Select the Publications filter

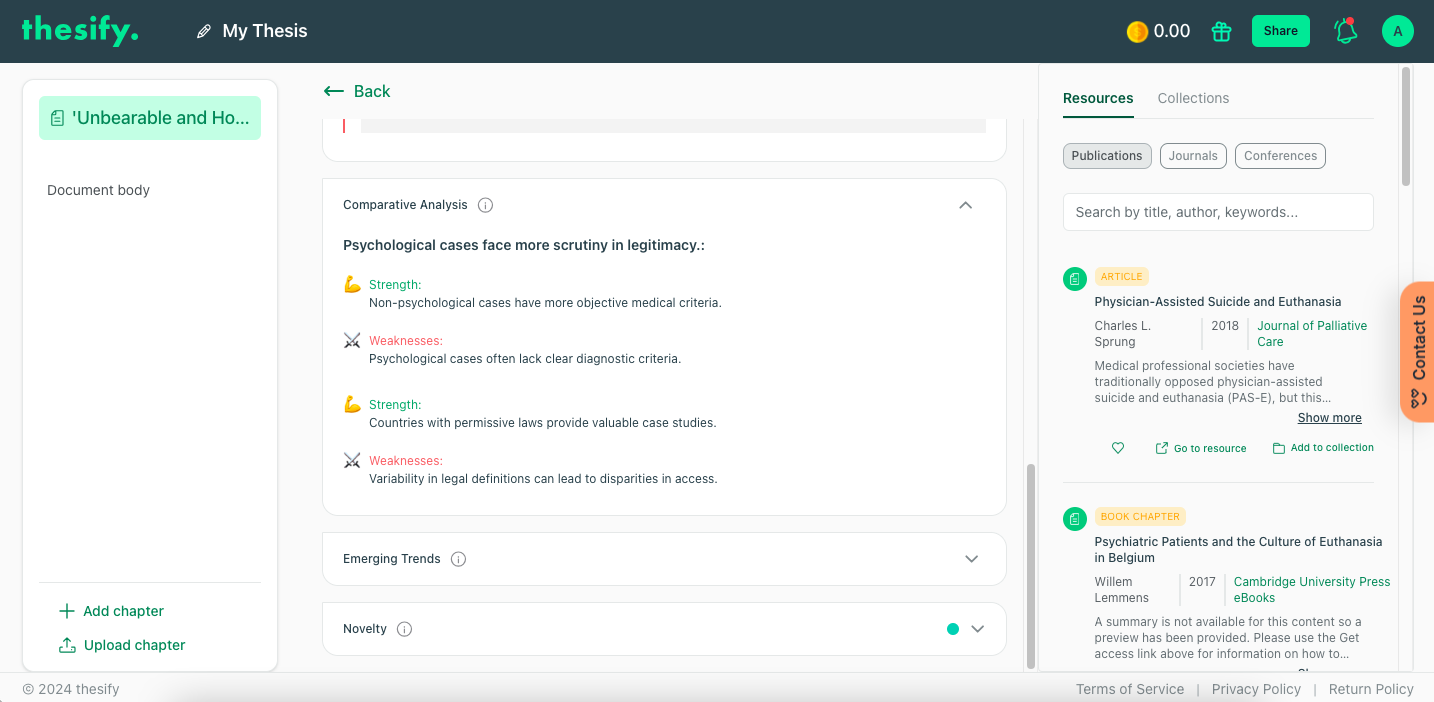1107,155
